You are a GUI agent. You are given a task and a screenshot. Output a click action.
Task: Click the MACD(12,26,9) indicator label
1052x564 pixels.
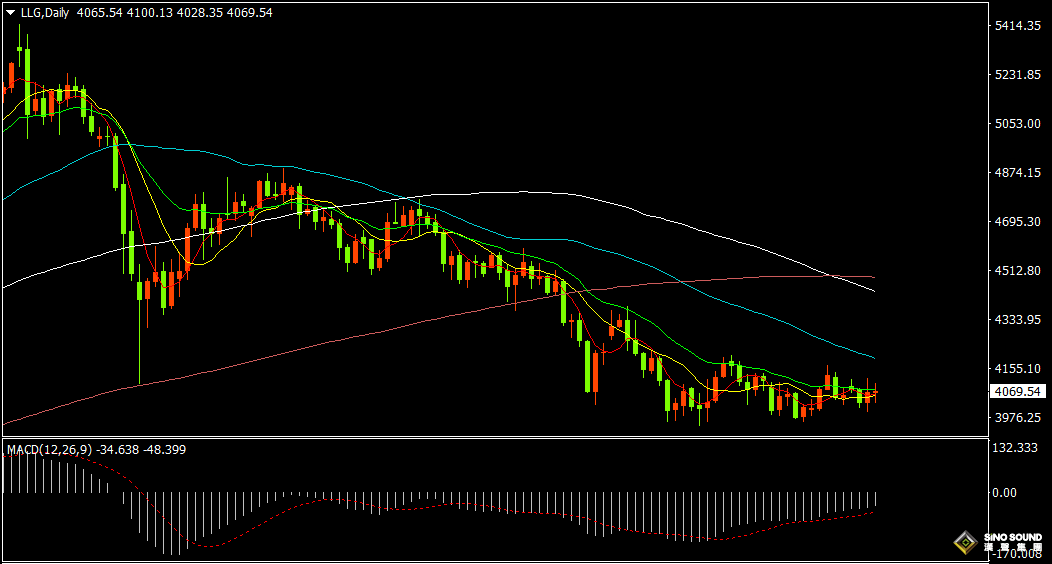pos(50,450)
